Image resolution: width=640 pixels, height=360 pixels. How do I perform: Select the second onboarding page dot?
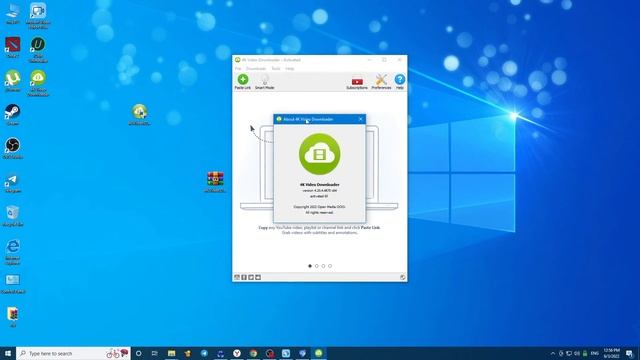click(317, 266)
